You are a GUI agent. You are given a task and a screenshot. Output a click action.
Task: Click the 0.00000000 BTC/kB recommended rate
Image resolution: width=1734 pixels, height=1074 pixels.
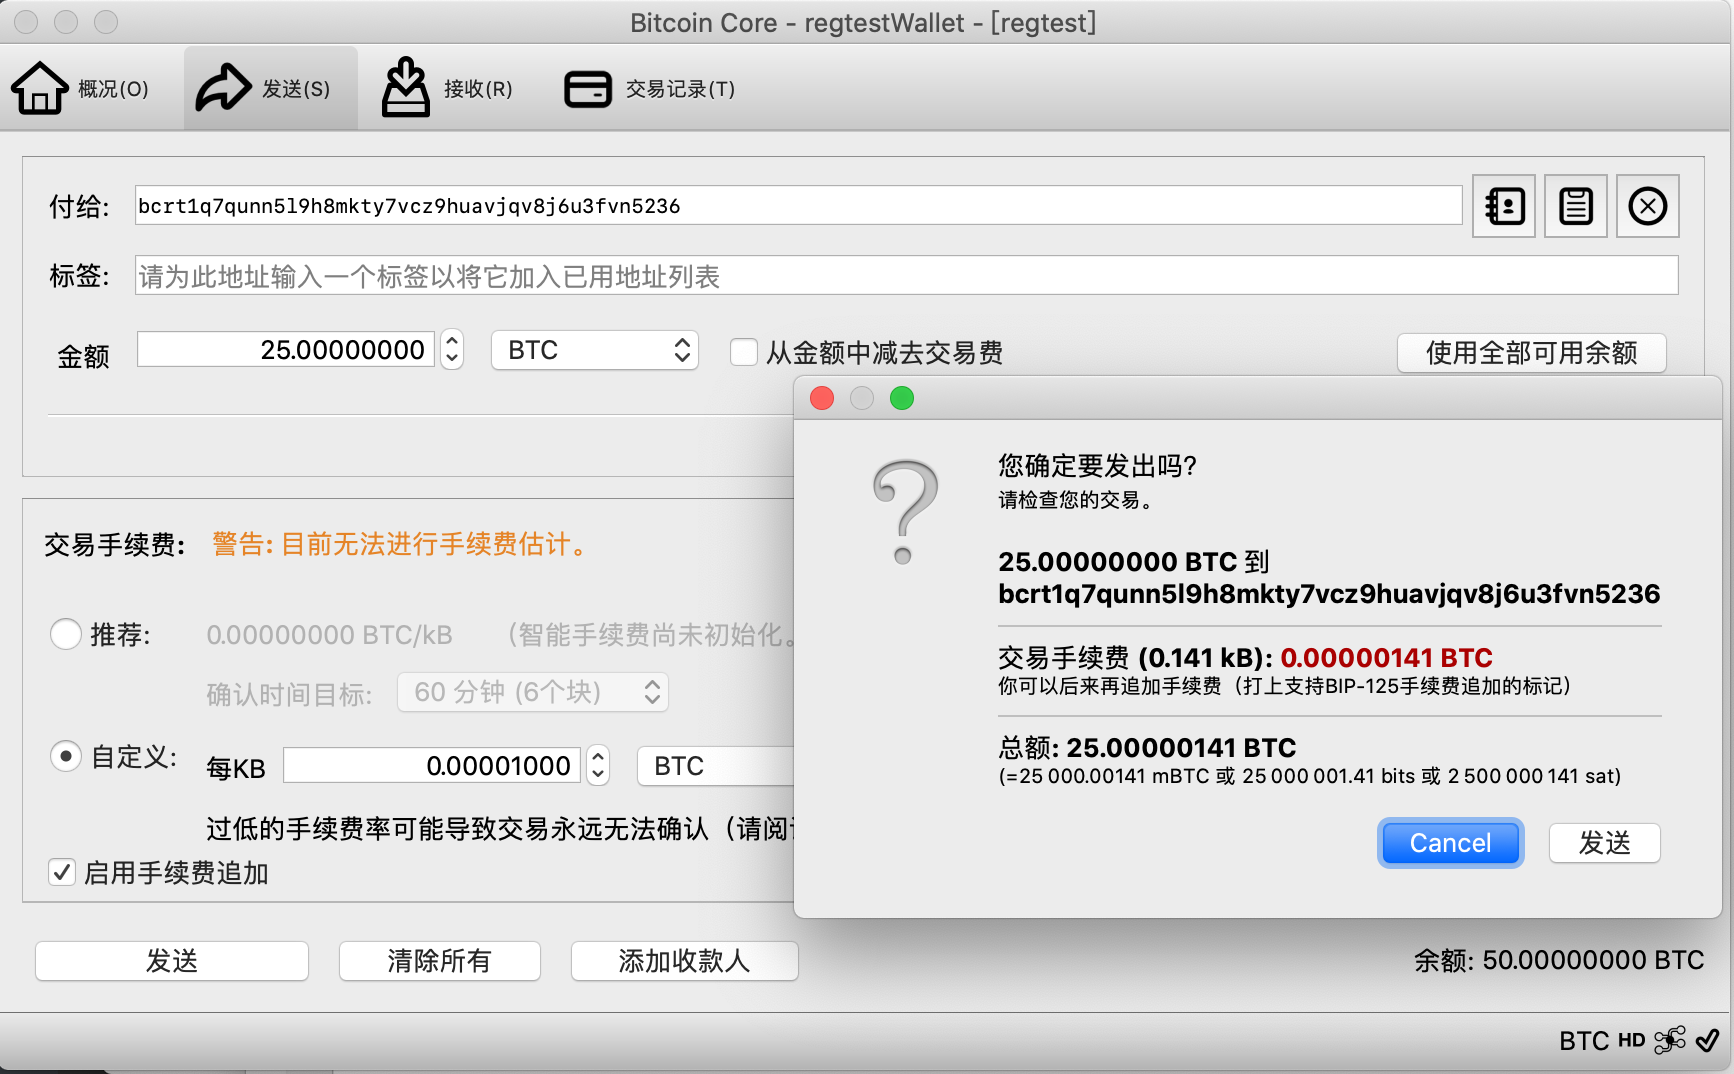pyautogui.click(x=329, y=635)
